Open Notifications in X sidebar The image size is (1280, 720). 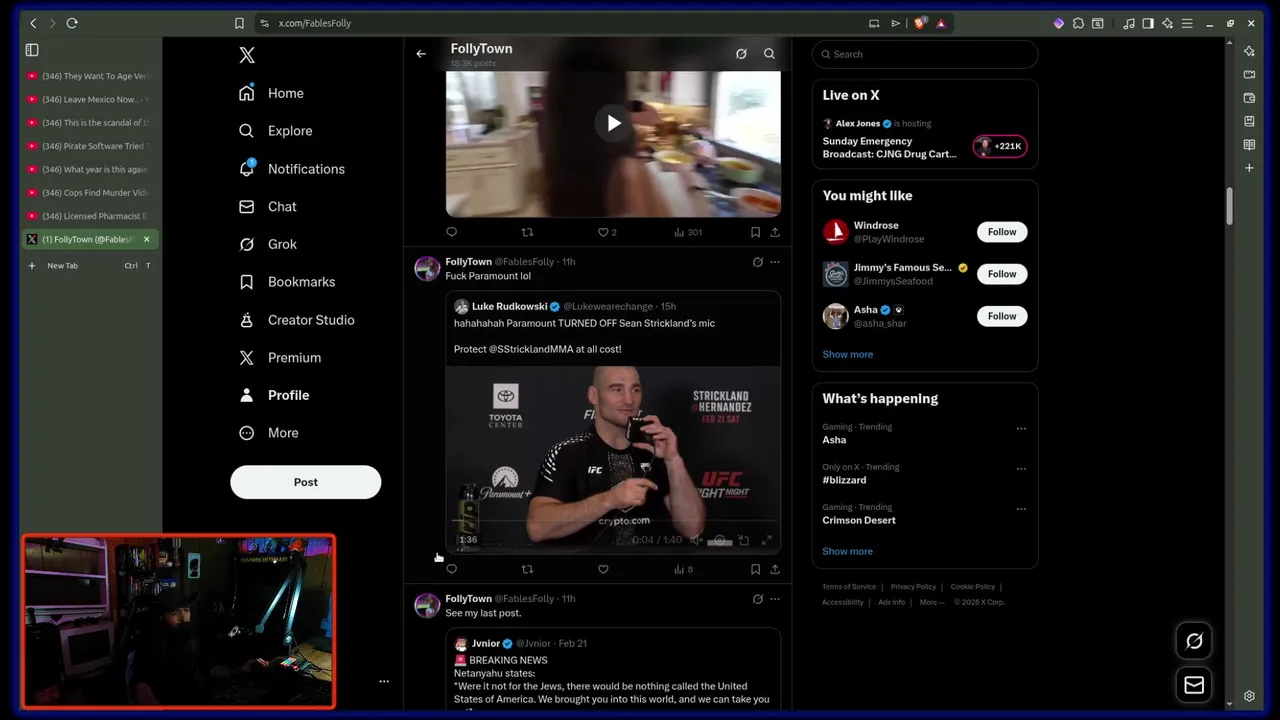(291, 169)
